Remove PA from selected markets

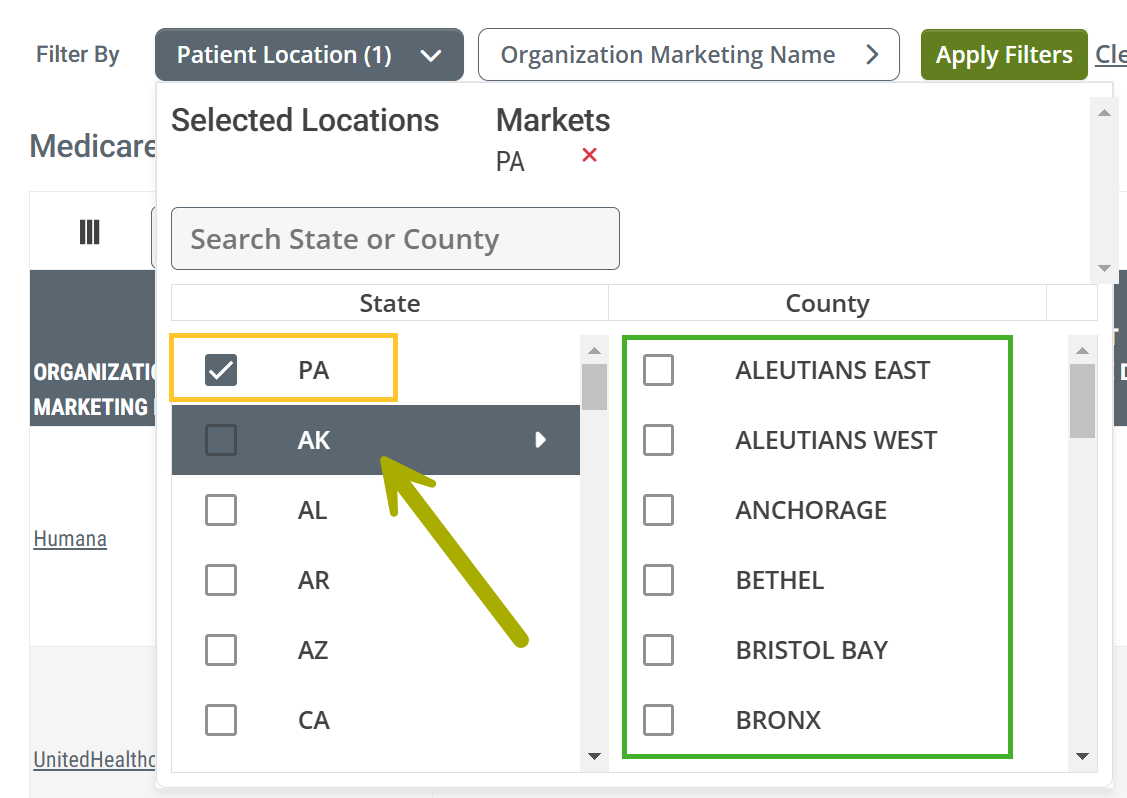tap(589, 155)
